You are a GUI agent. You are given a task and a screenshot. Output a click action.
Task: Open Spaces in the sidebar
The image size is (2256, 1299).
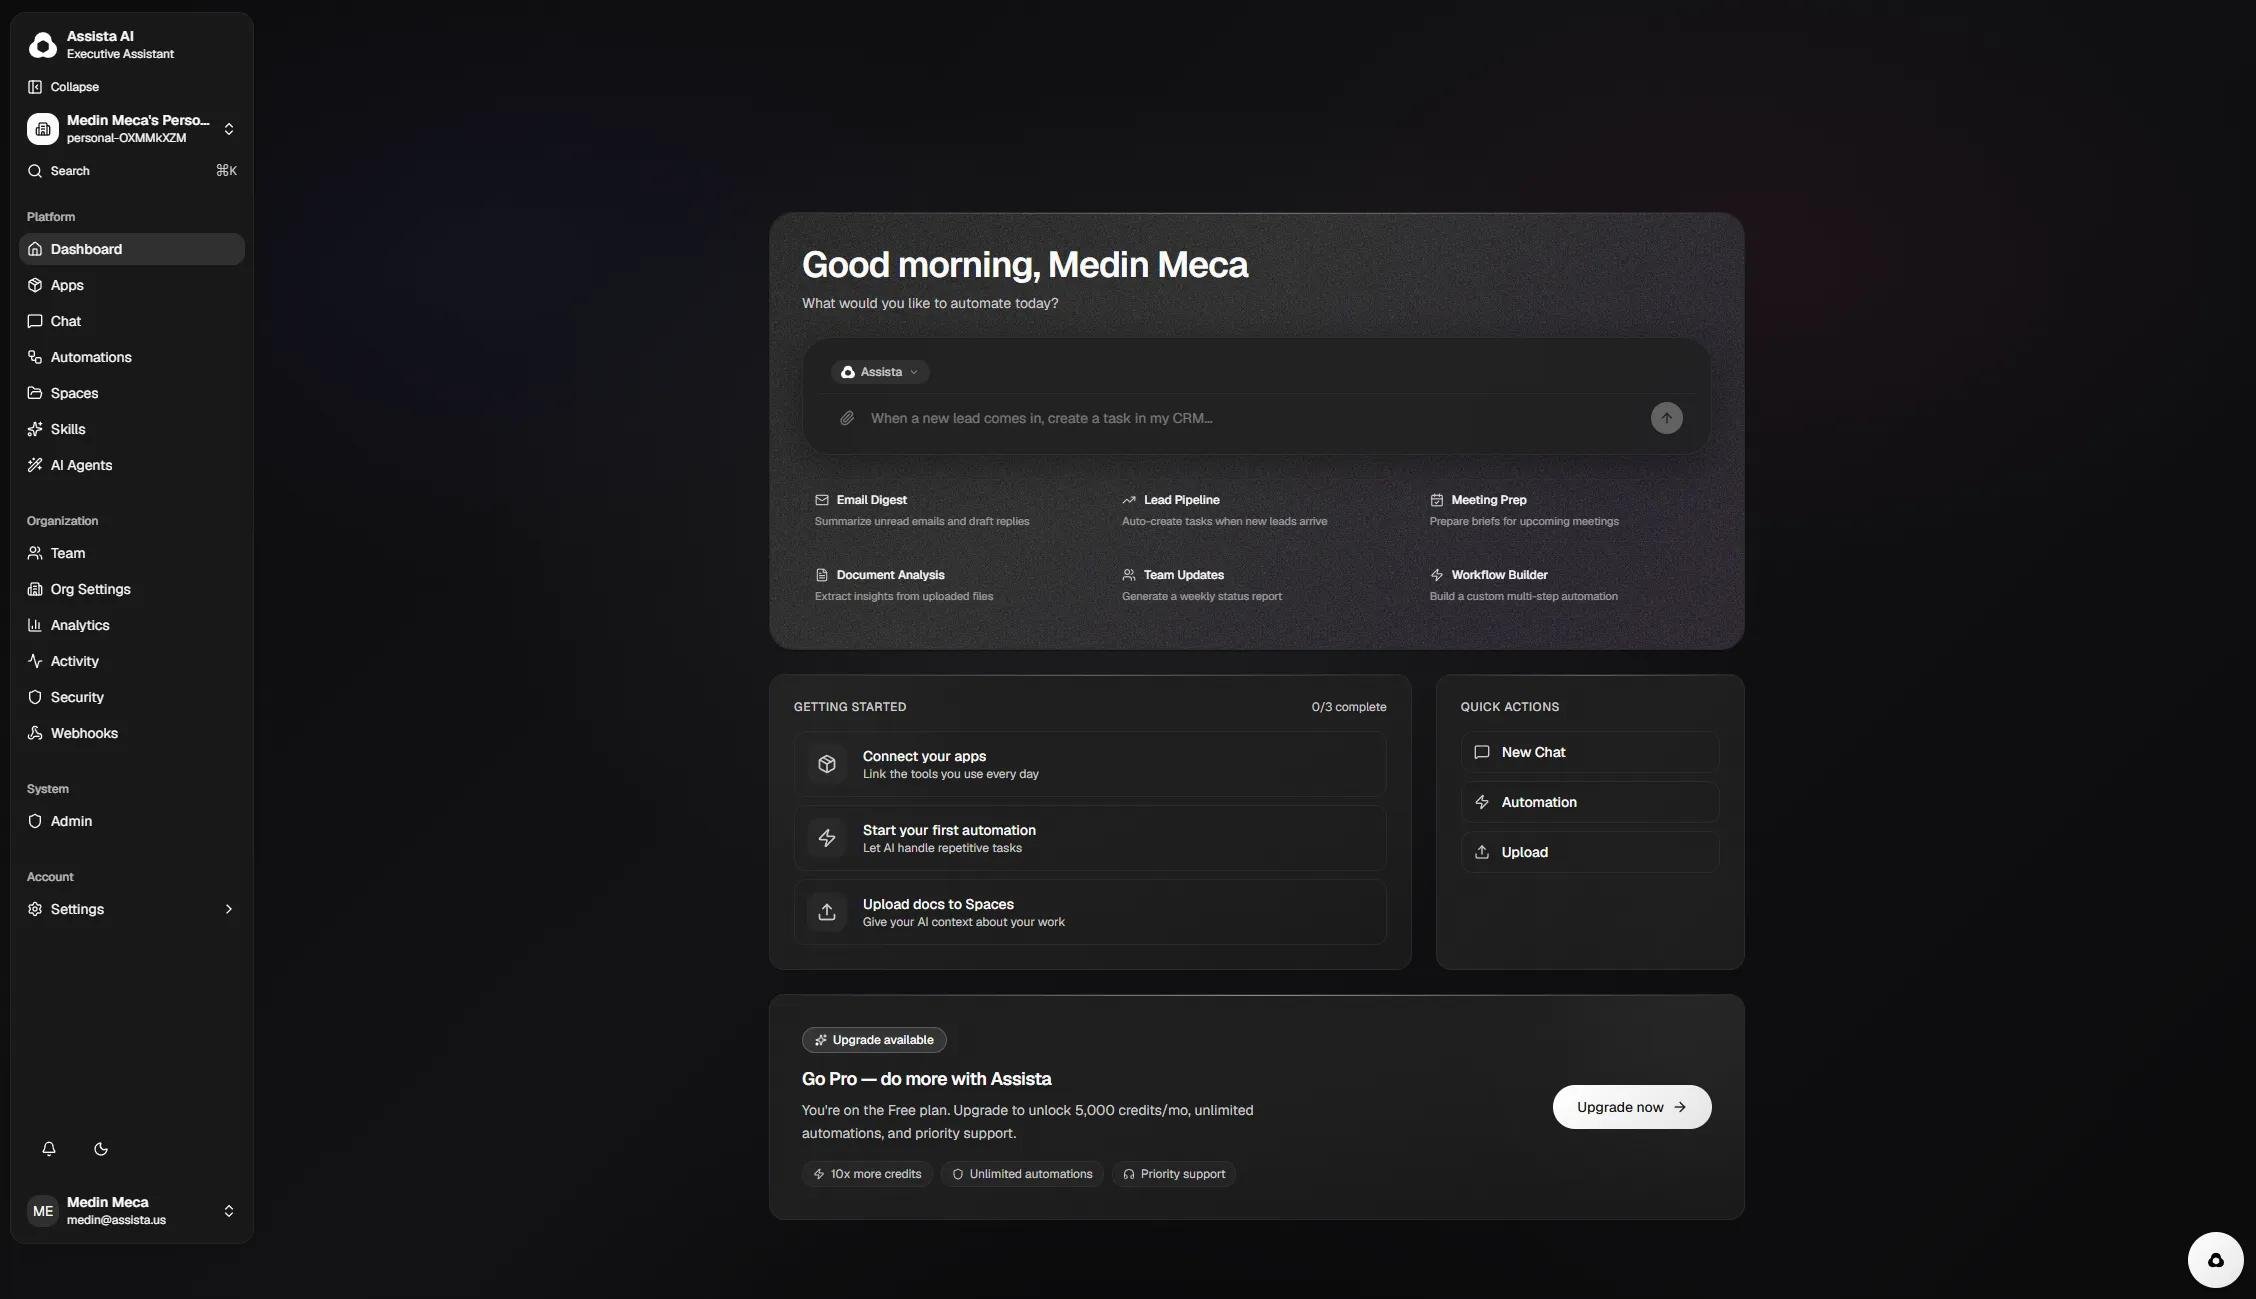click(x=132, y=393)
